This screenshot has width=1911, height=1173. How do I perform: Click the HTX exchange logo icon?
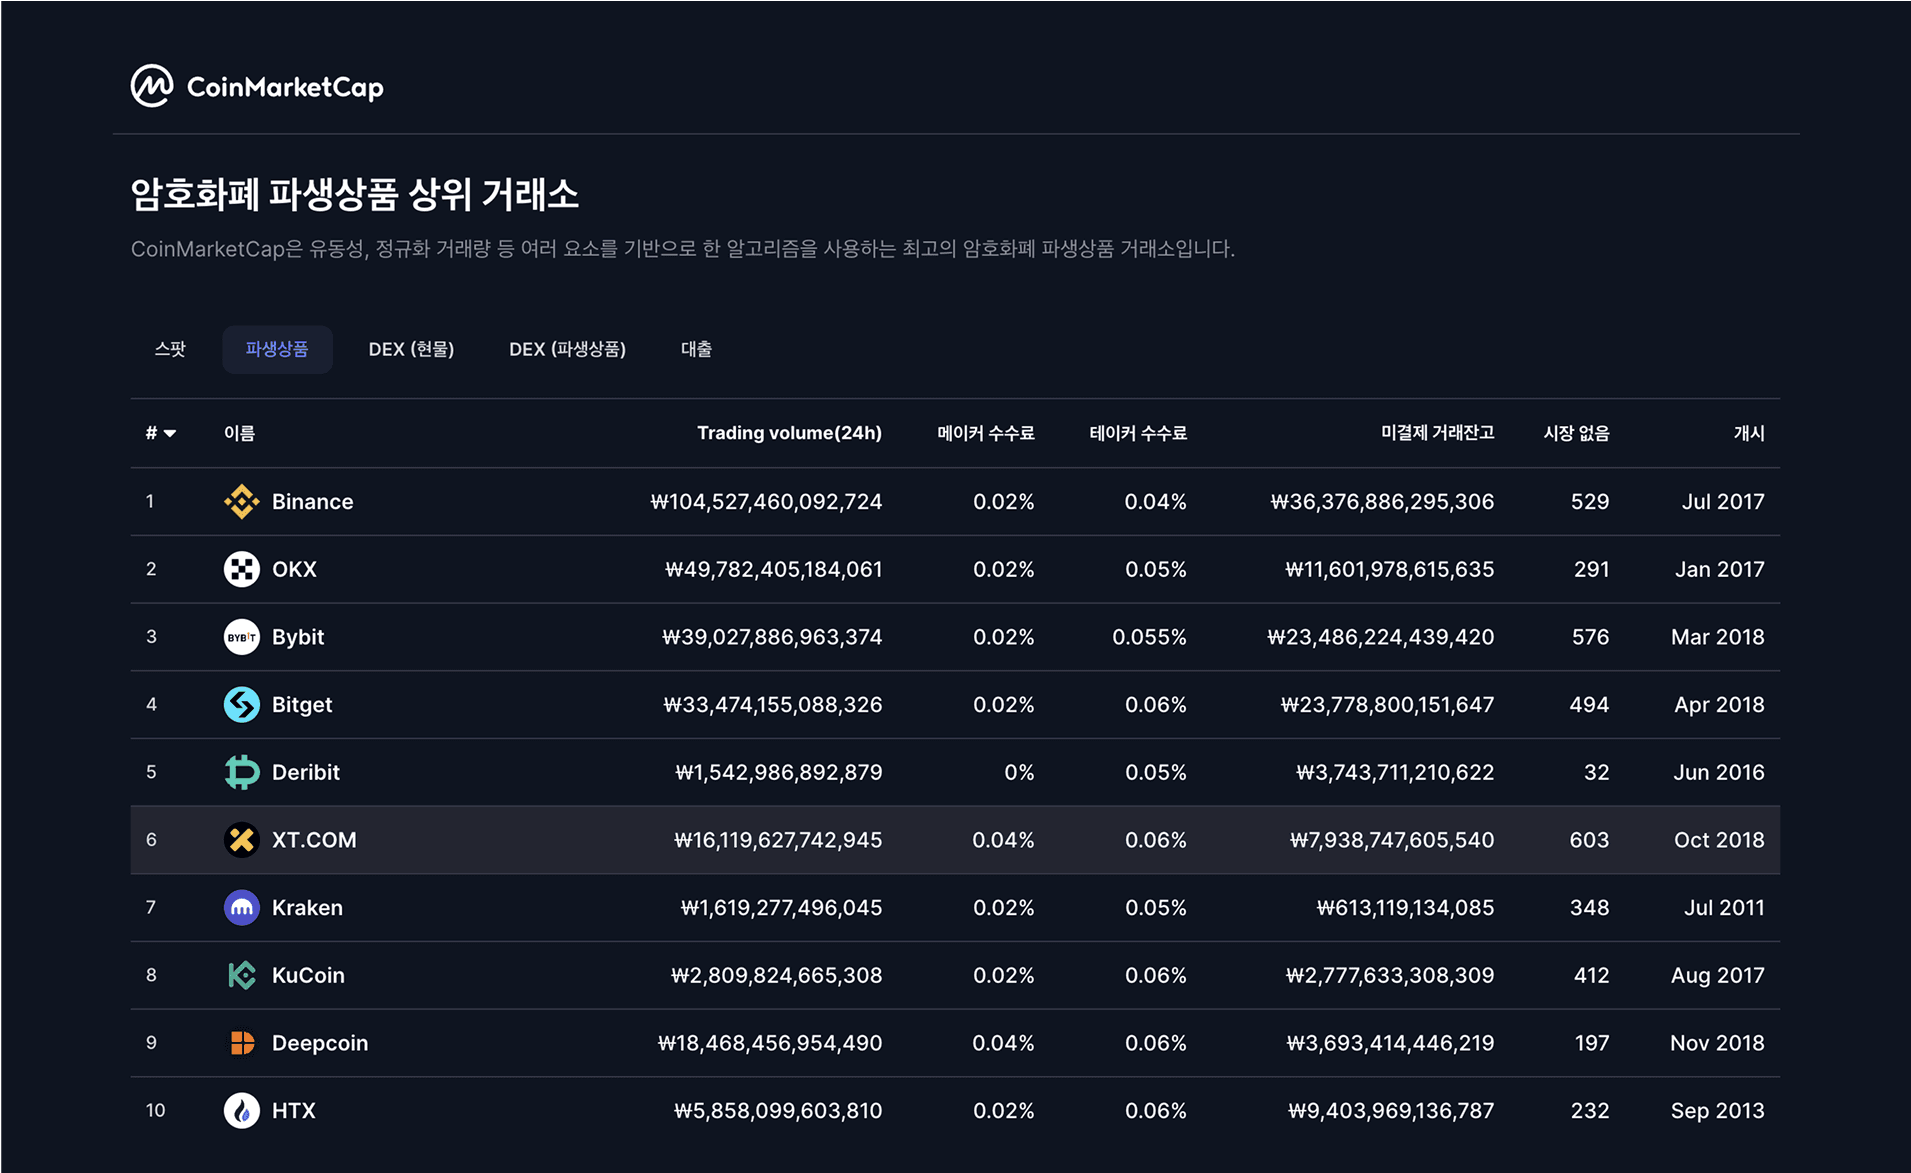[241, 1110]
